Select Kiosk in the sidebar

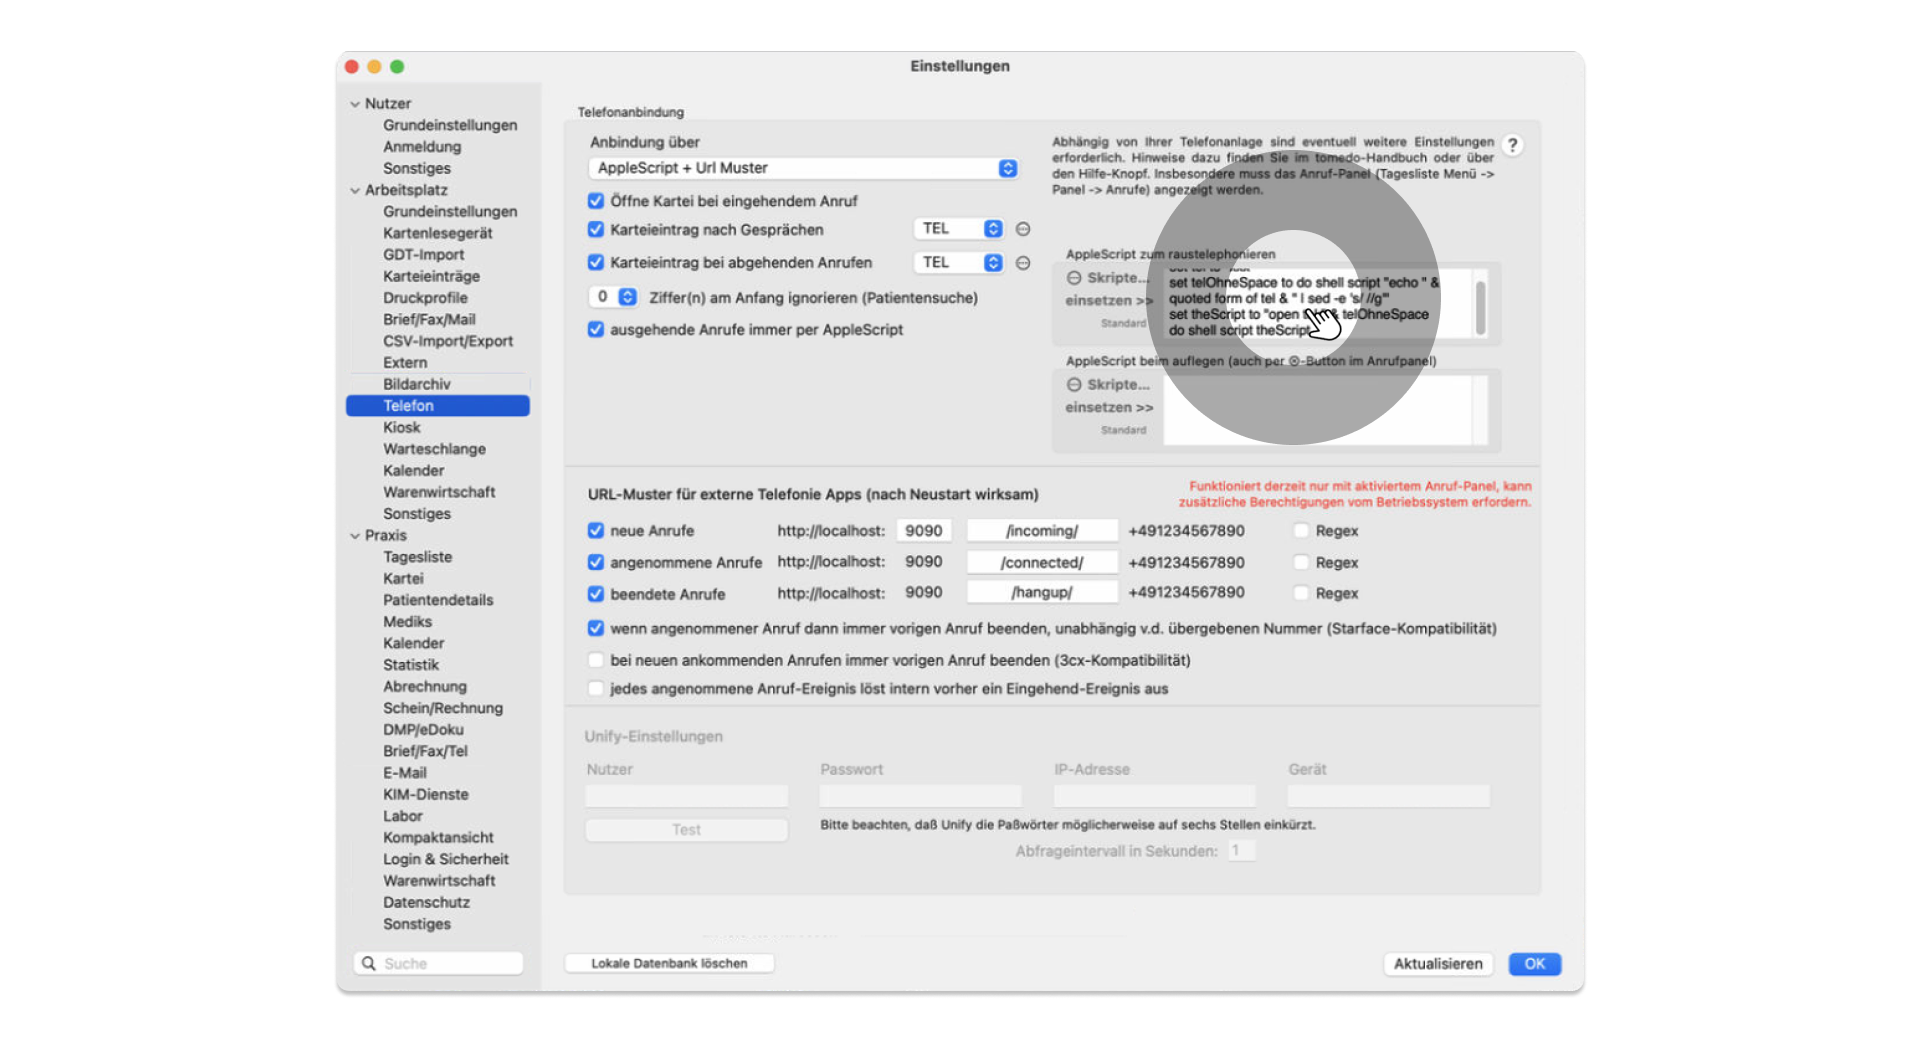point(402,427)
